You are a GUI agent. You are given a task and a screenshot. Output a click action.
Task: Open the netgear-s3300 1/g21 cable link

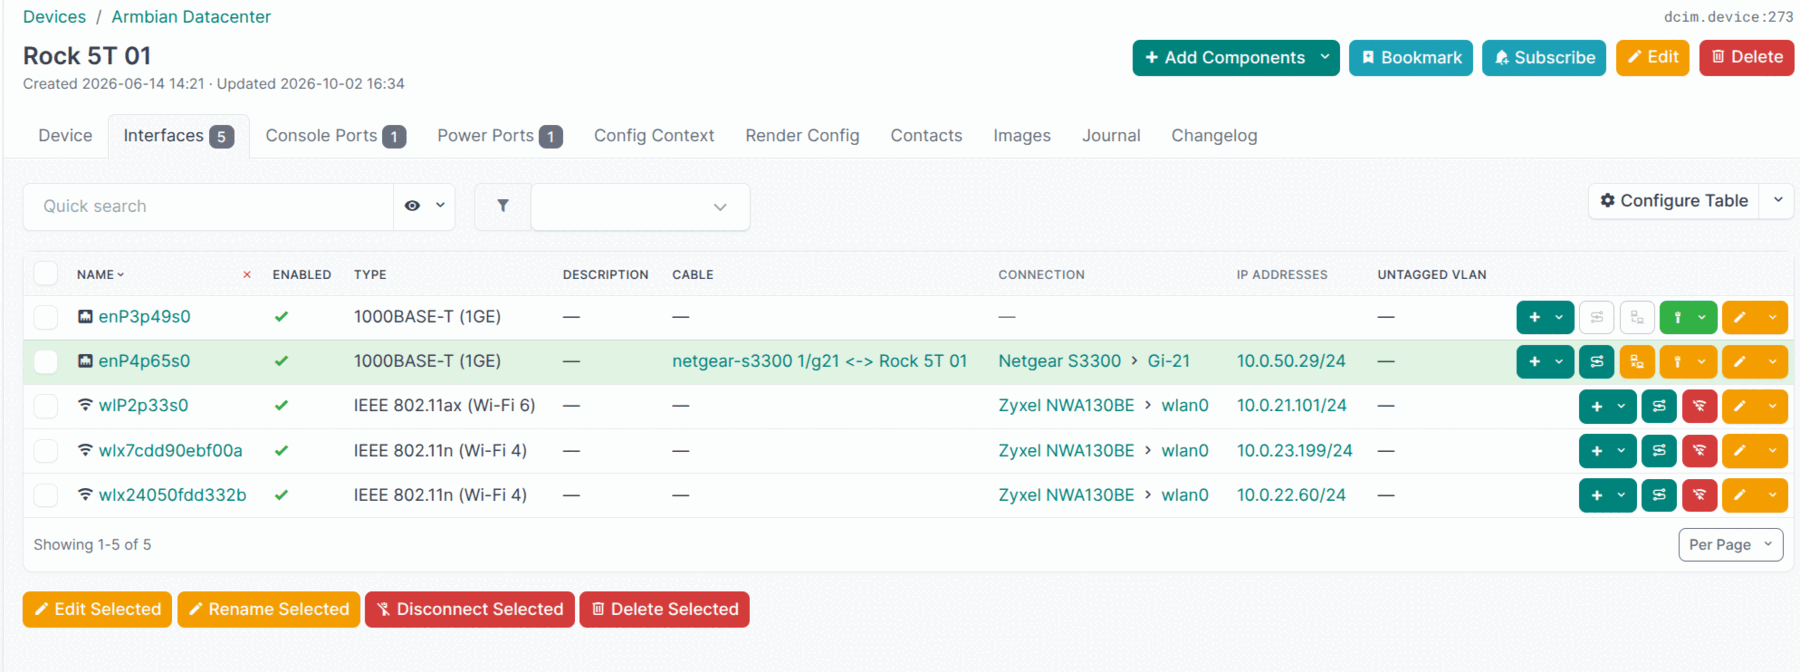tap(819, 361)
